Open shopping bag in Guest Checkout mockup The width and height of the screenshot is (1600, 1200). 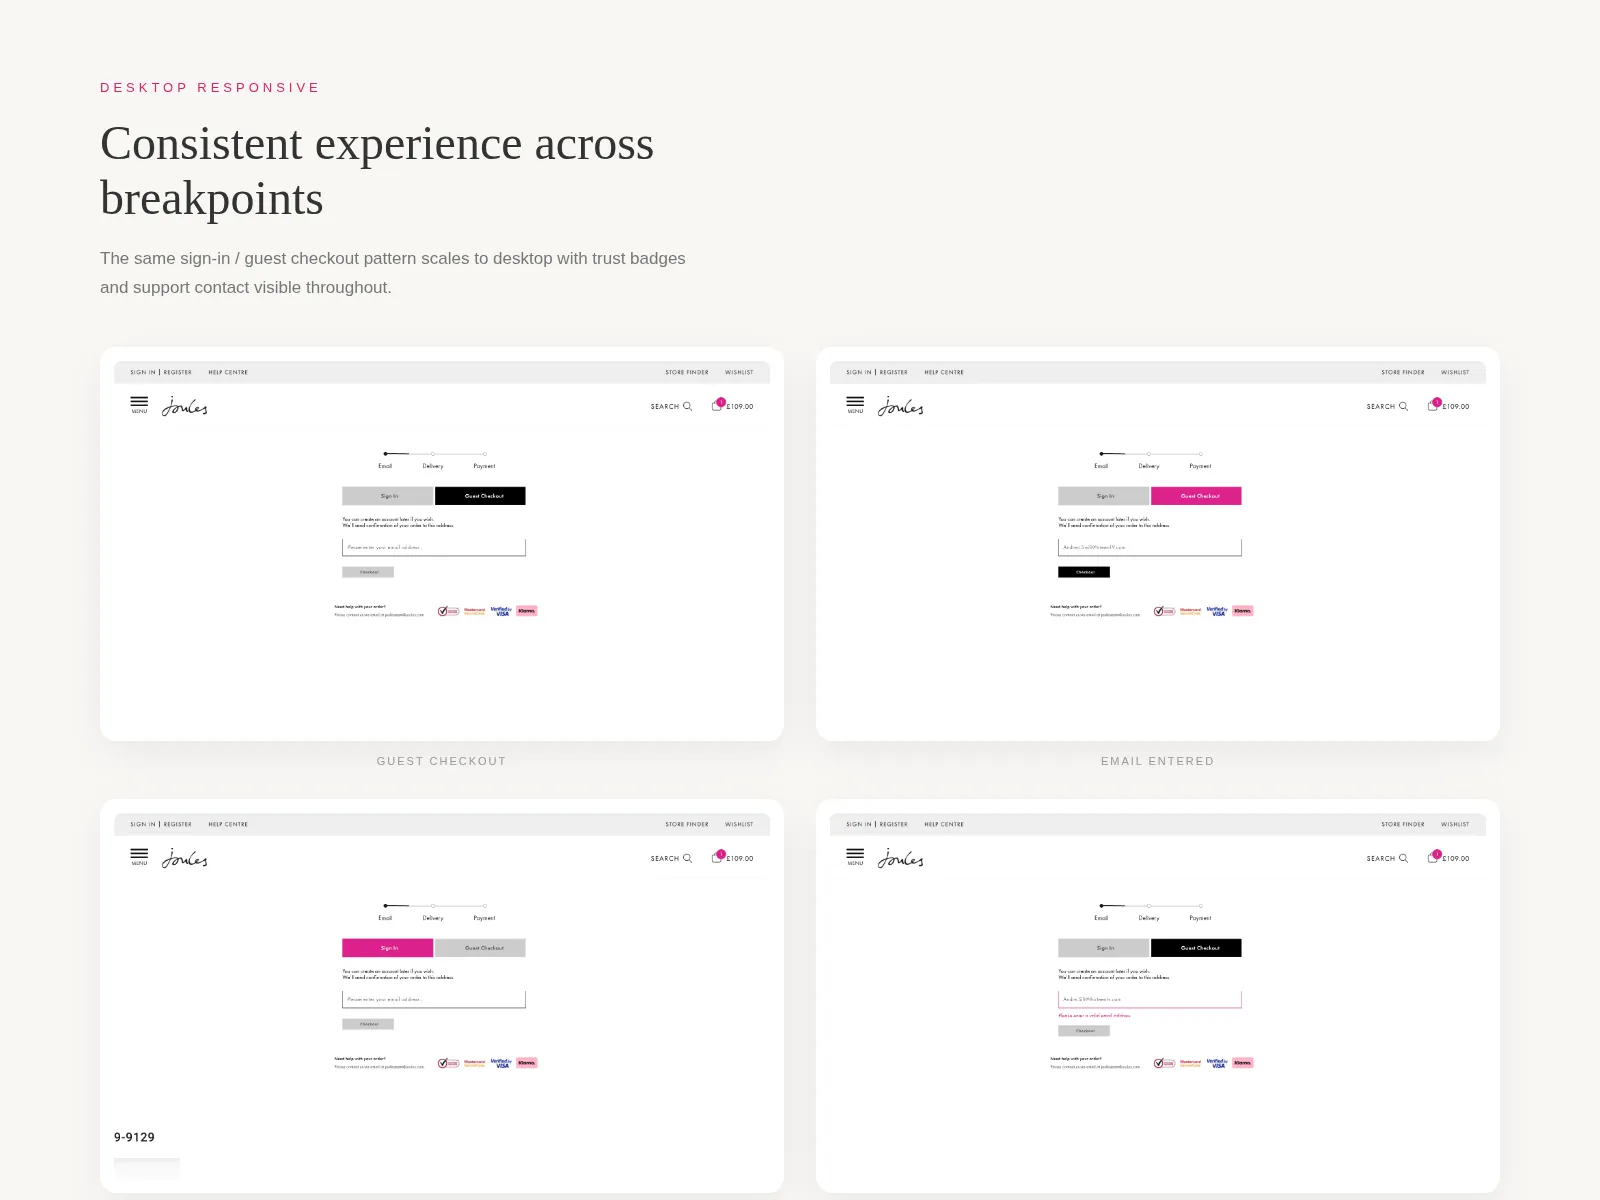[718, 405]
